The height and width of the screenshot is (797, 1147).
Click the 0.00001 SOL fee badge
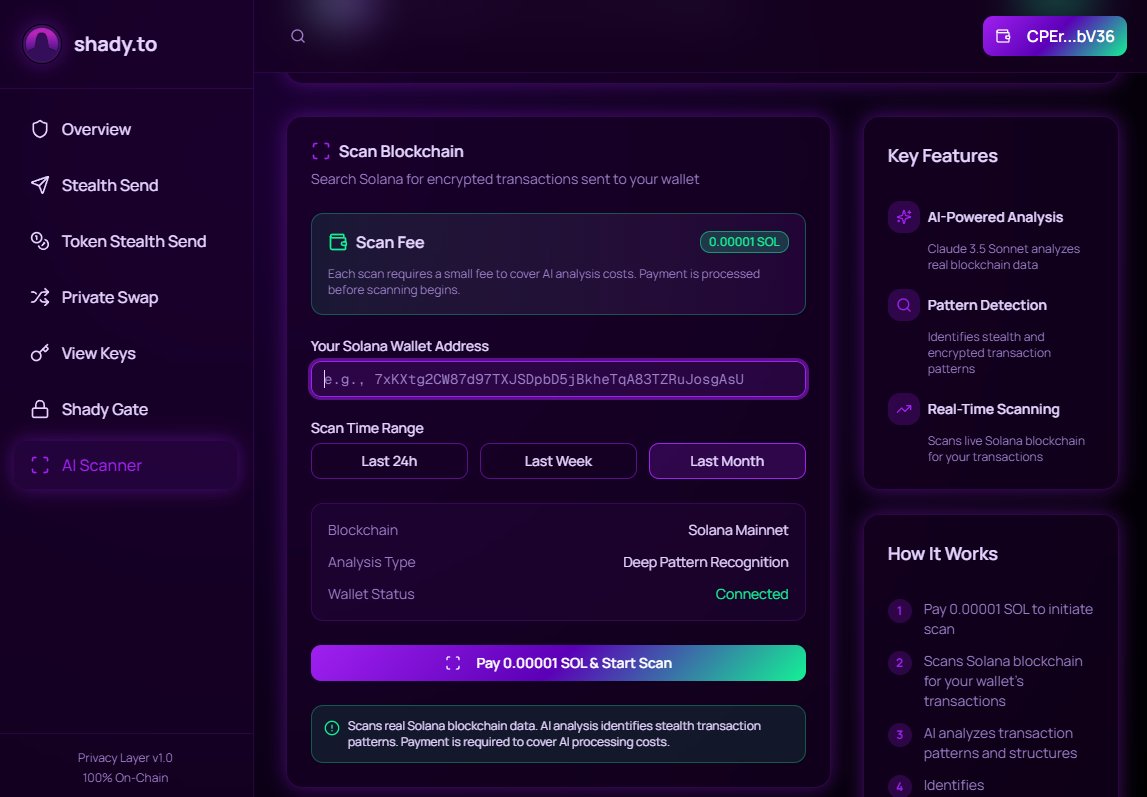pos(744,242)
